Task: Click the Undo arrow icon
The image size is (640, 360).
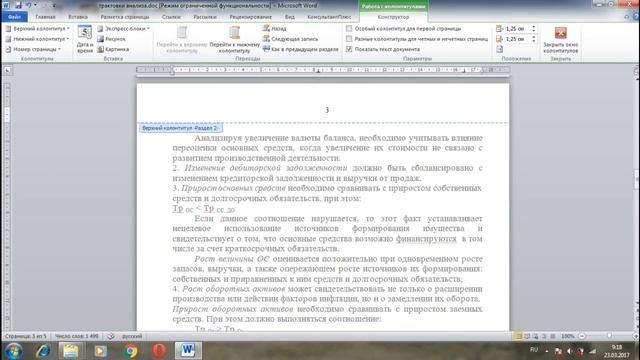Action: point(29,5)
